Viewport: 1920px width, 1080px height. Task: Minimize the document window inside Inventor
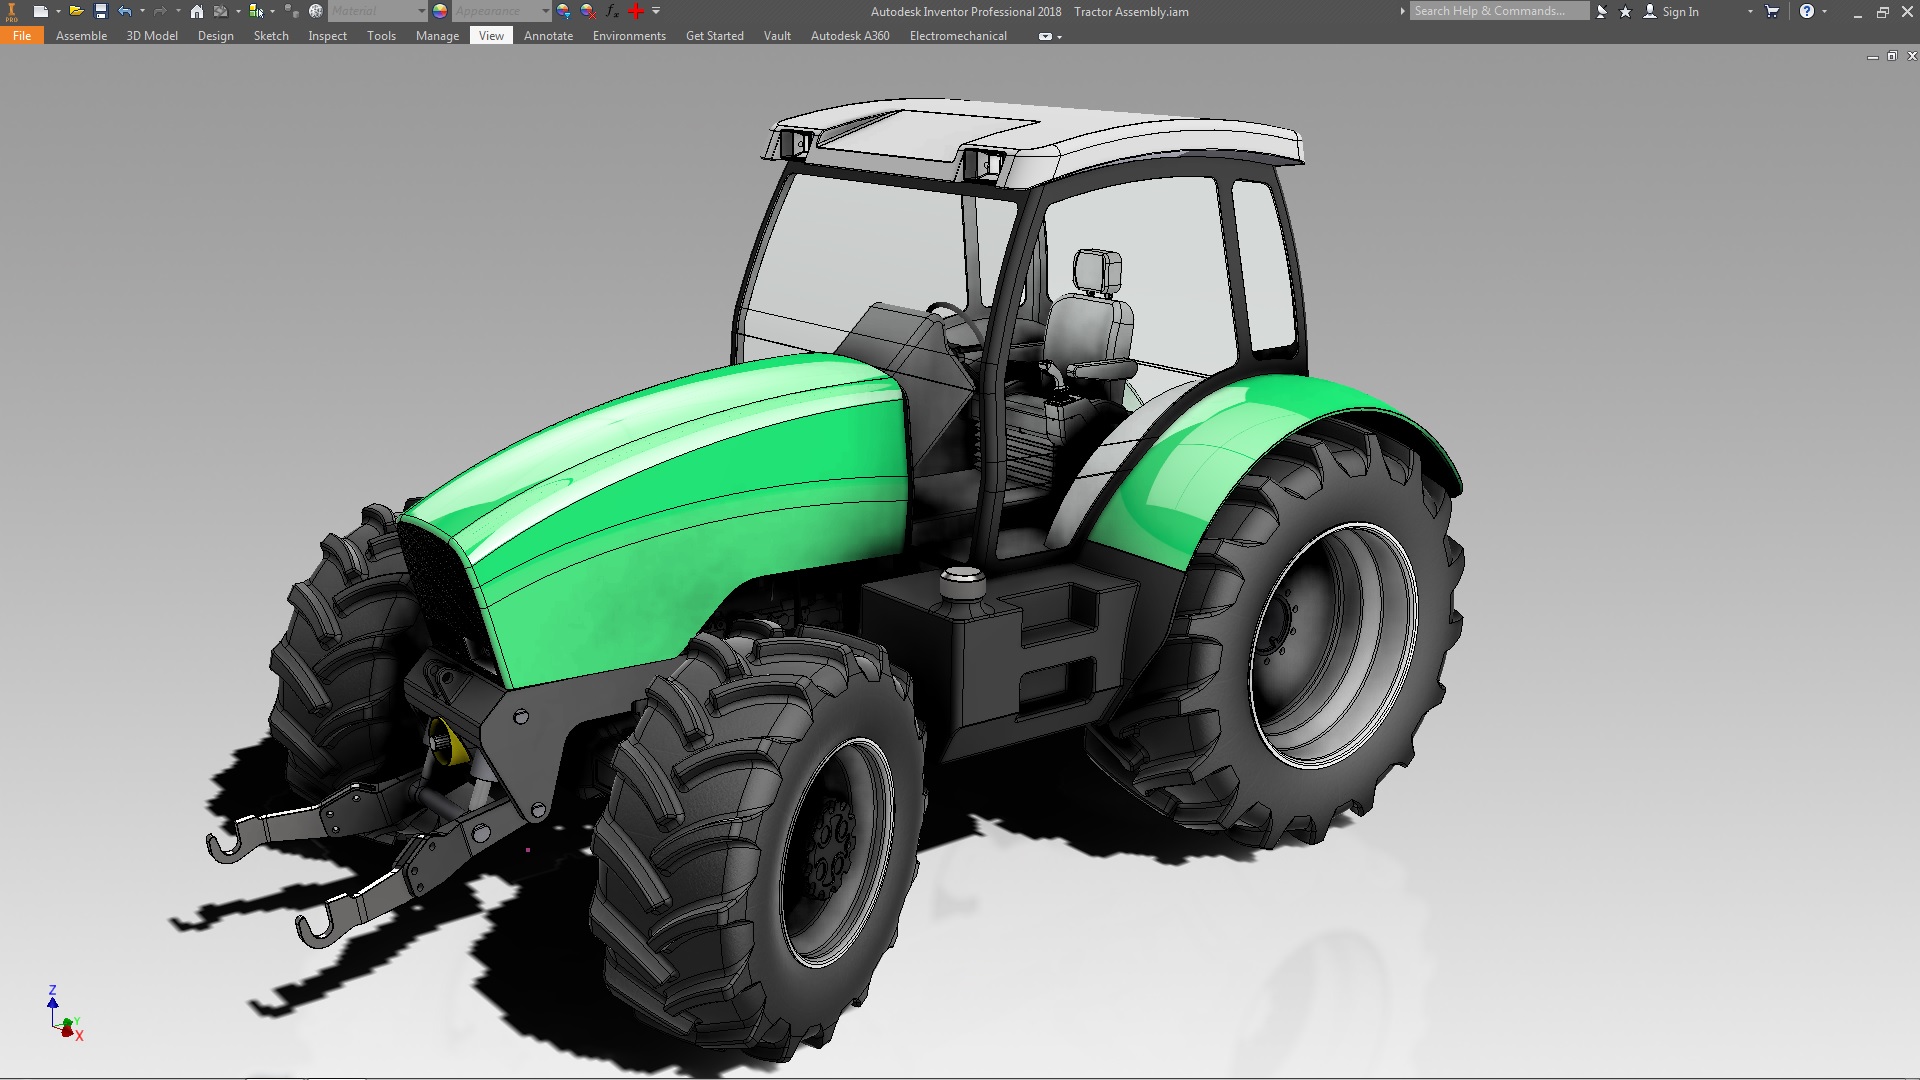point(1872,57)
